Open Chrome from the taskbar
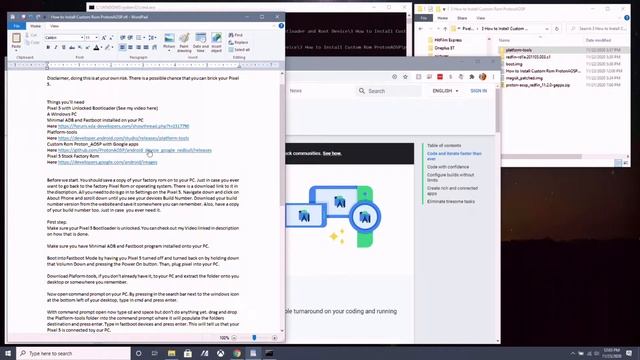The image size is (640, 360). [x=237, y=353]
